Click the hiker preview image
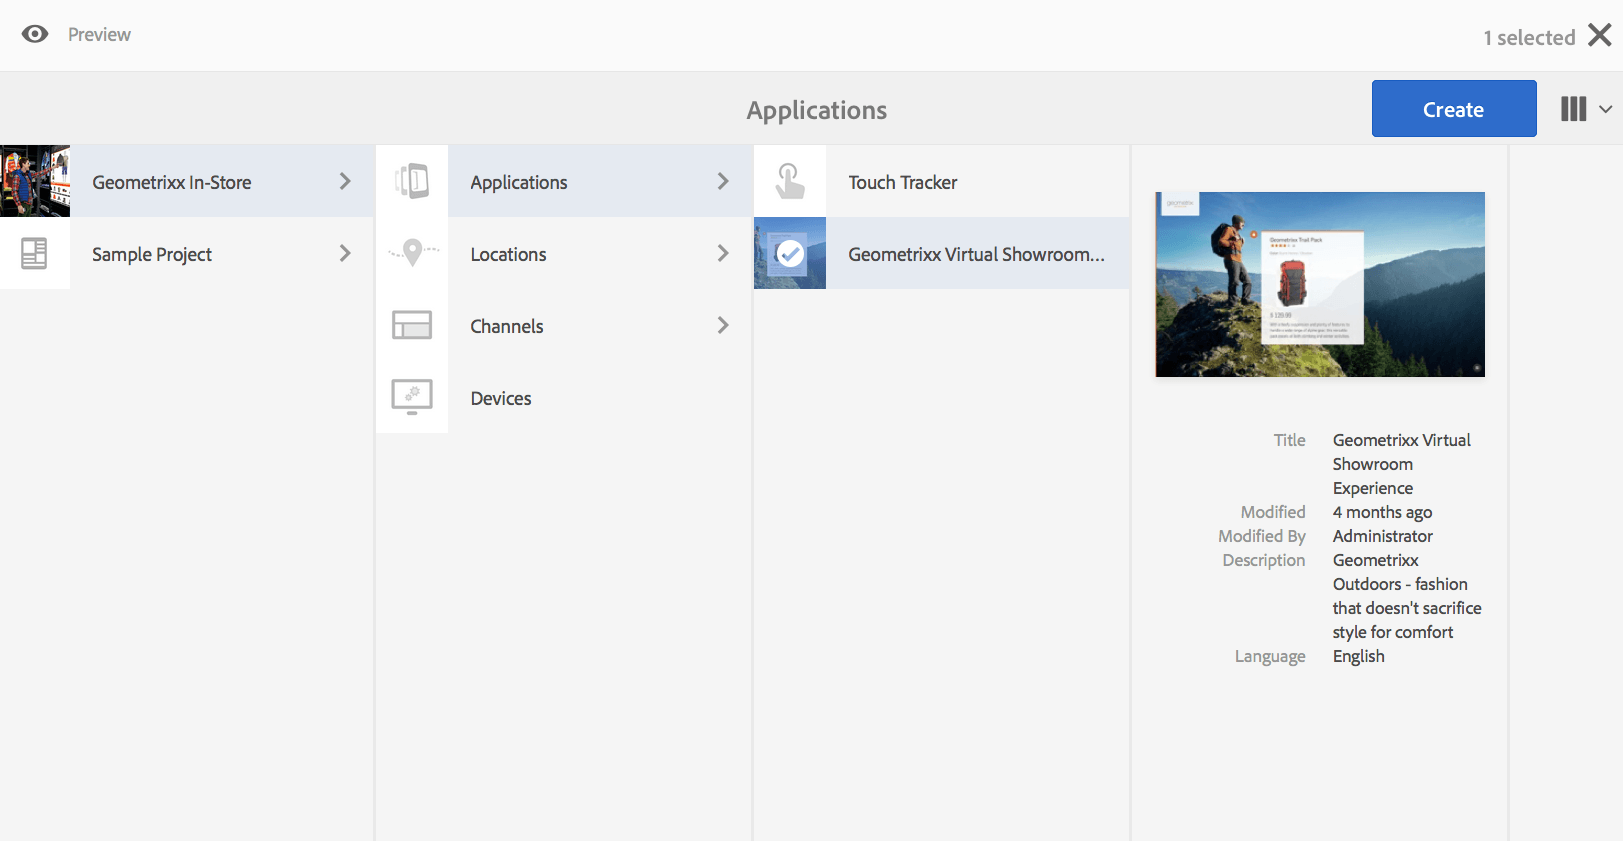Image resolution: width=1623 pixels, height=841 pixels. coord(1319,284)
